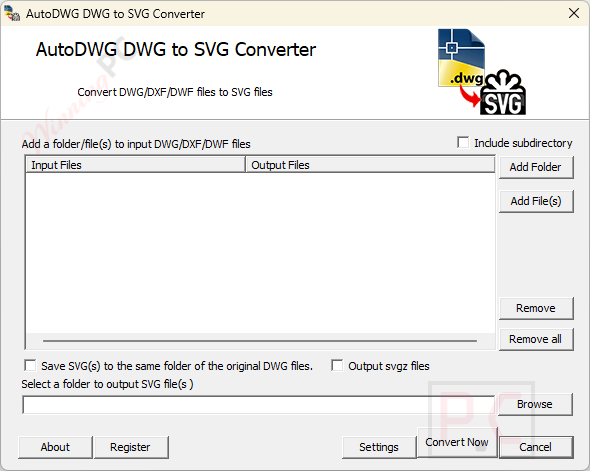This screenshot has width=590, height=471.
Task: Click the Cancel button
Action: point(536,447)
